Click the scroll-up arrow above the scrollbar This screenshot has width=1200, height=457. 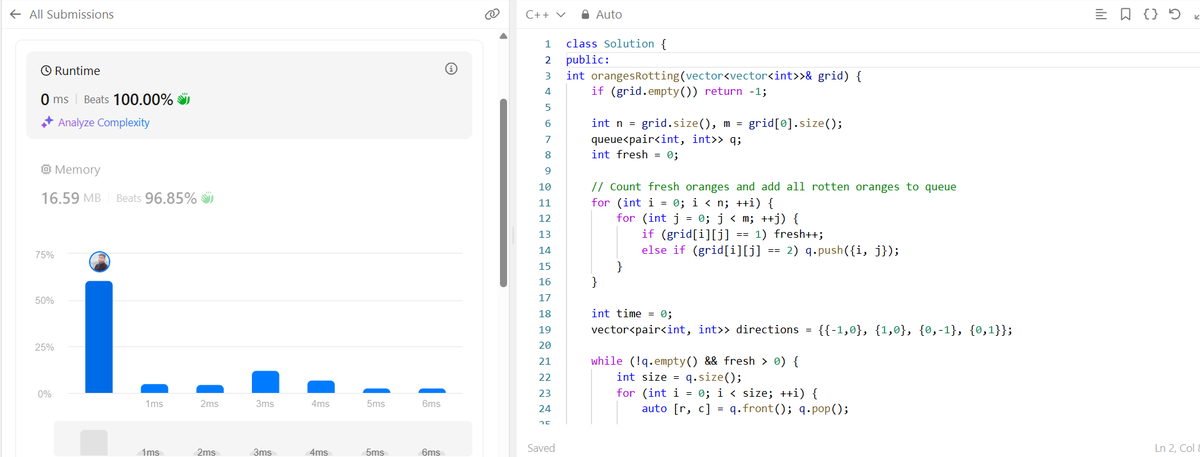click(503, 36)
